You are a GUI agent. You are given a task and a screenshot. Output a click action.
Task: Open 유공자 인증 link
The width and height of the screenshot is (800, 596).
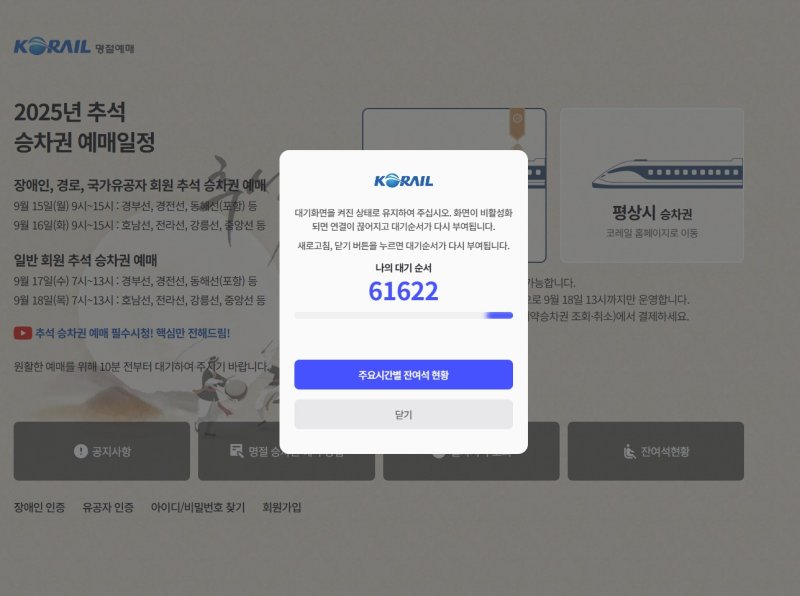108,507
